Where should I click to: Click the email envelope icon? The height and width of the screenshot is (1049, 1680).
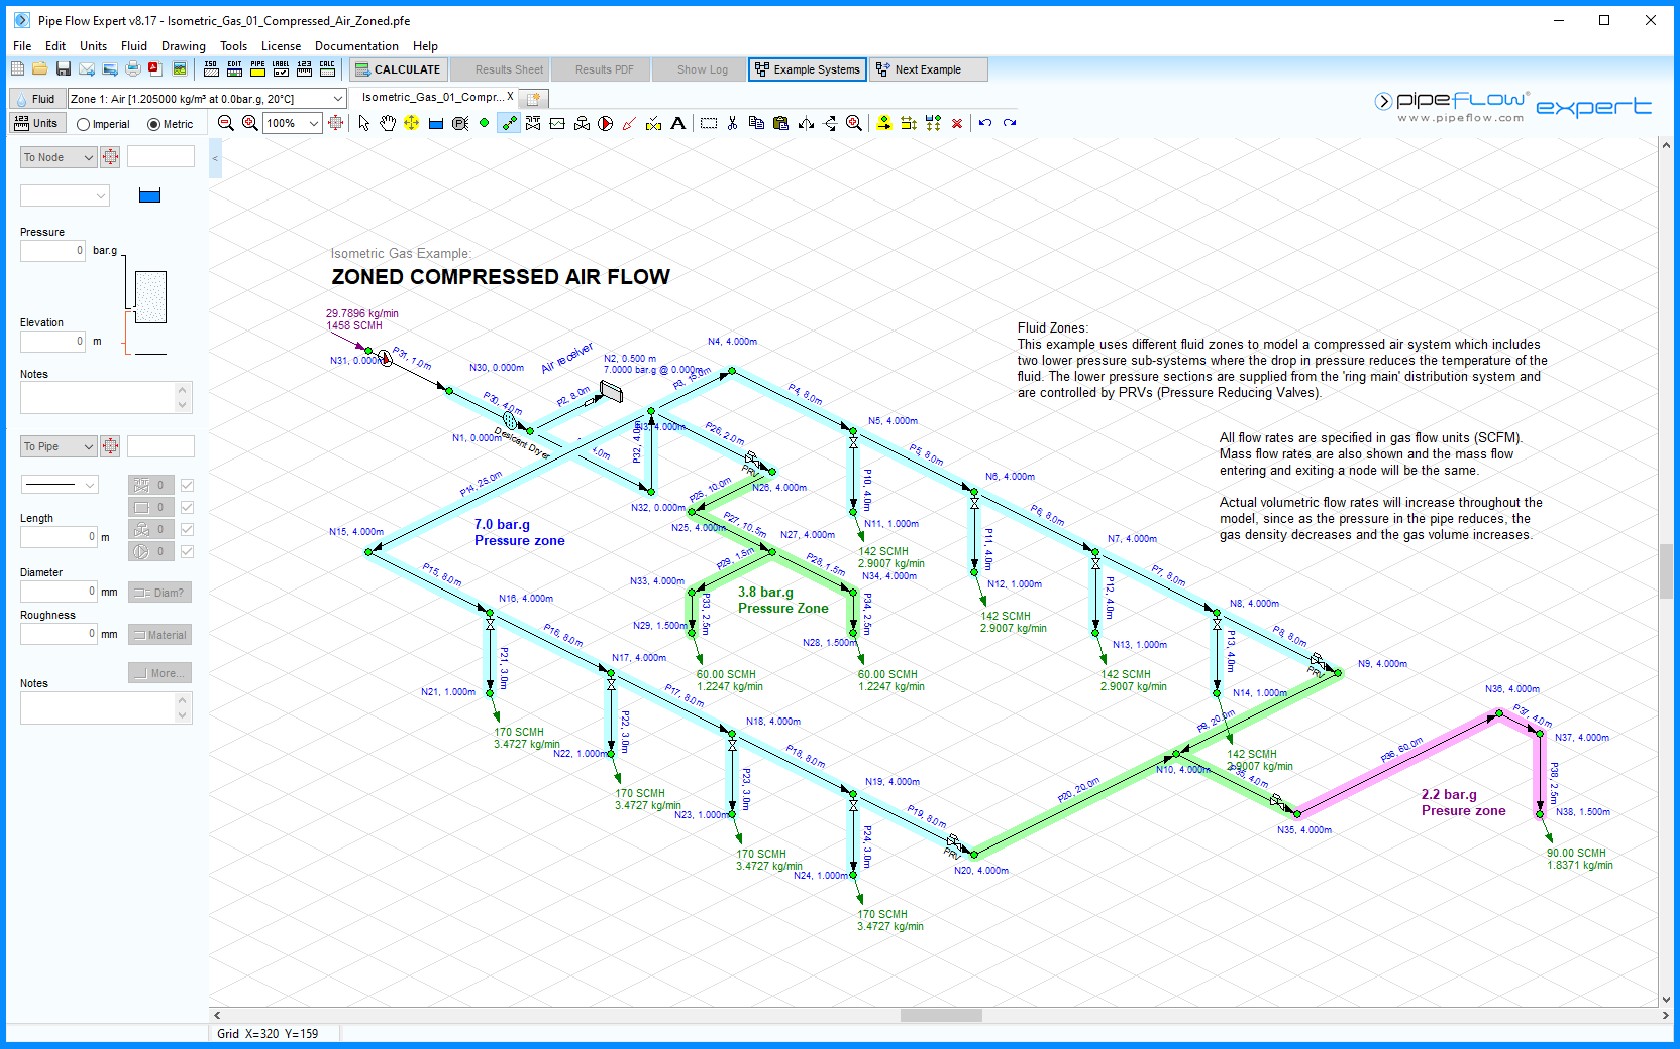(87, 69)
